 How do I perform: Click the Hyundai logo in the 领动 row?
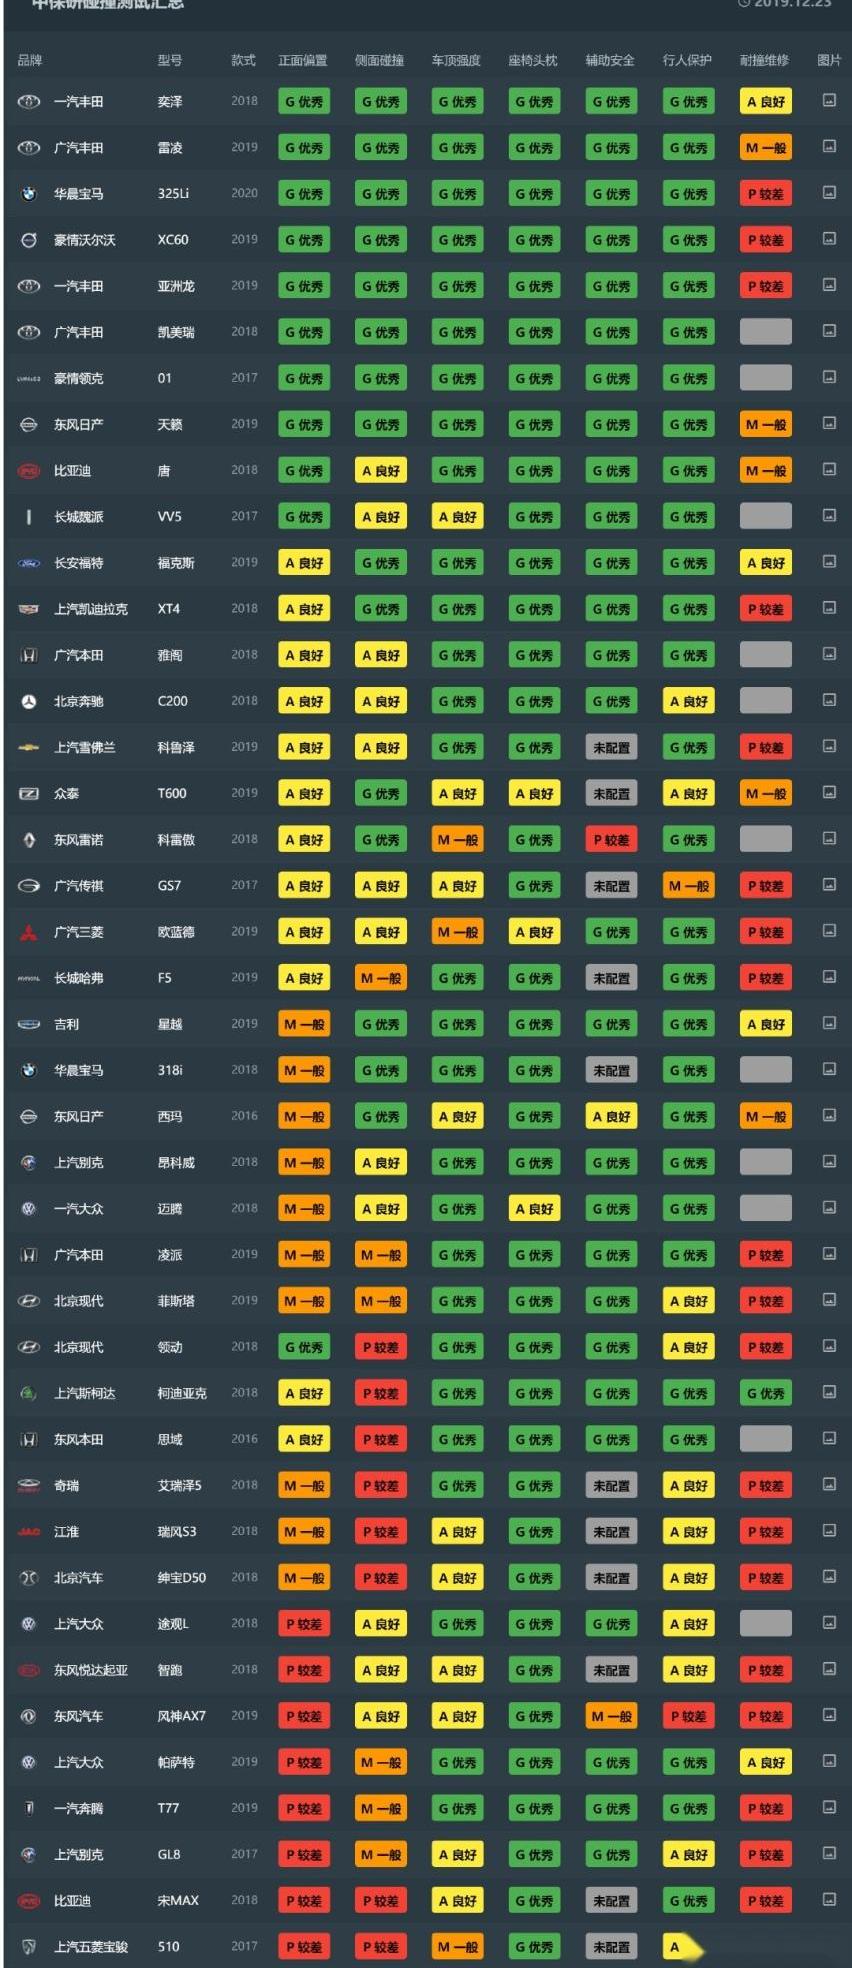[x=29, y=1347]
